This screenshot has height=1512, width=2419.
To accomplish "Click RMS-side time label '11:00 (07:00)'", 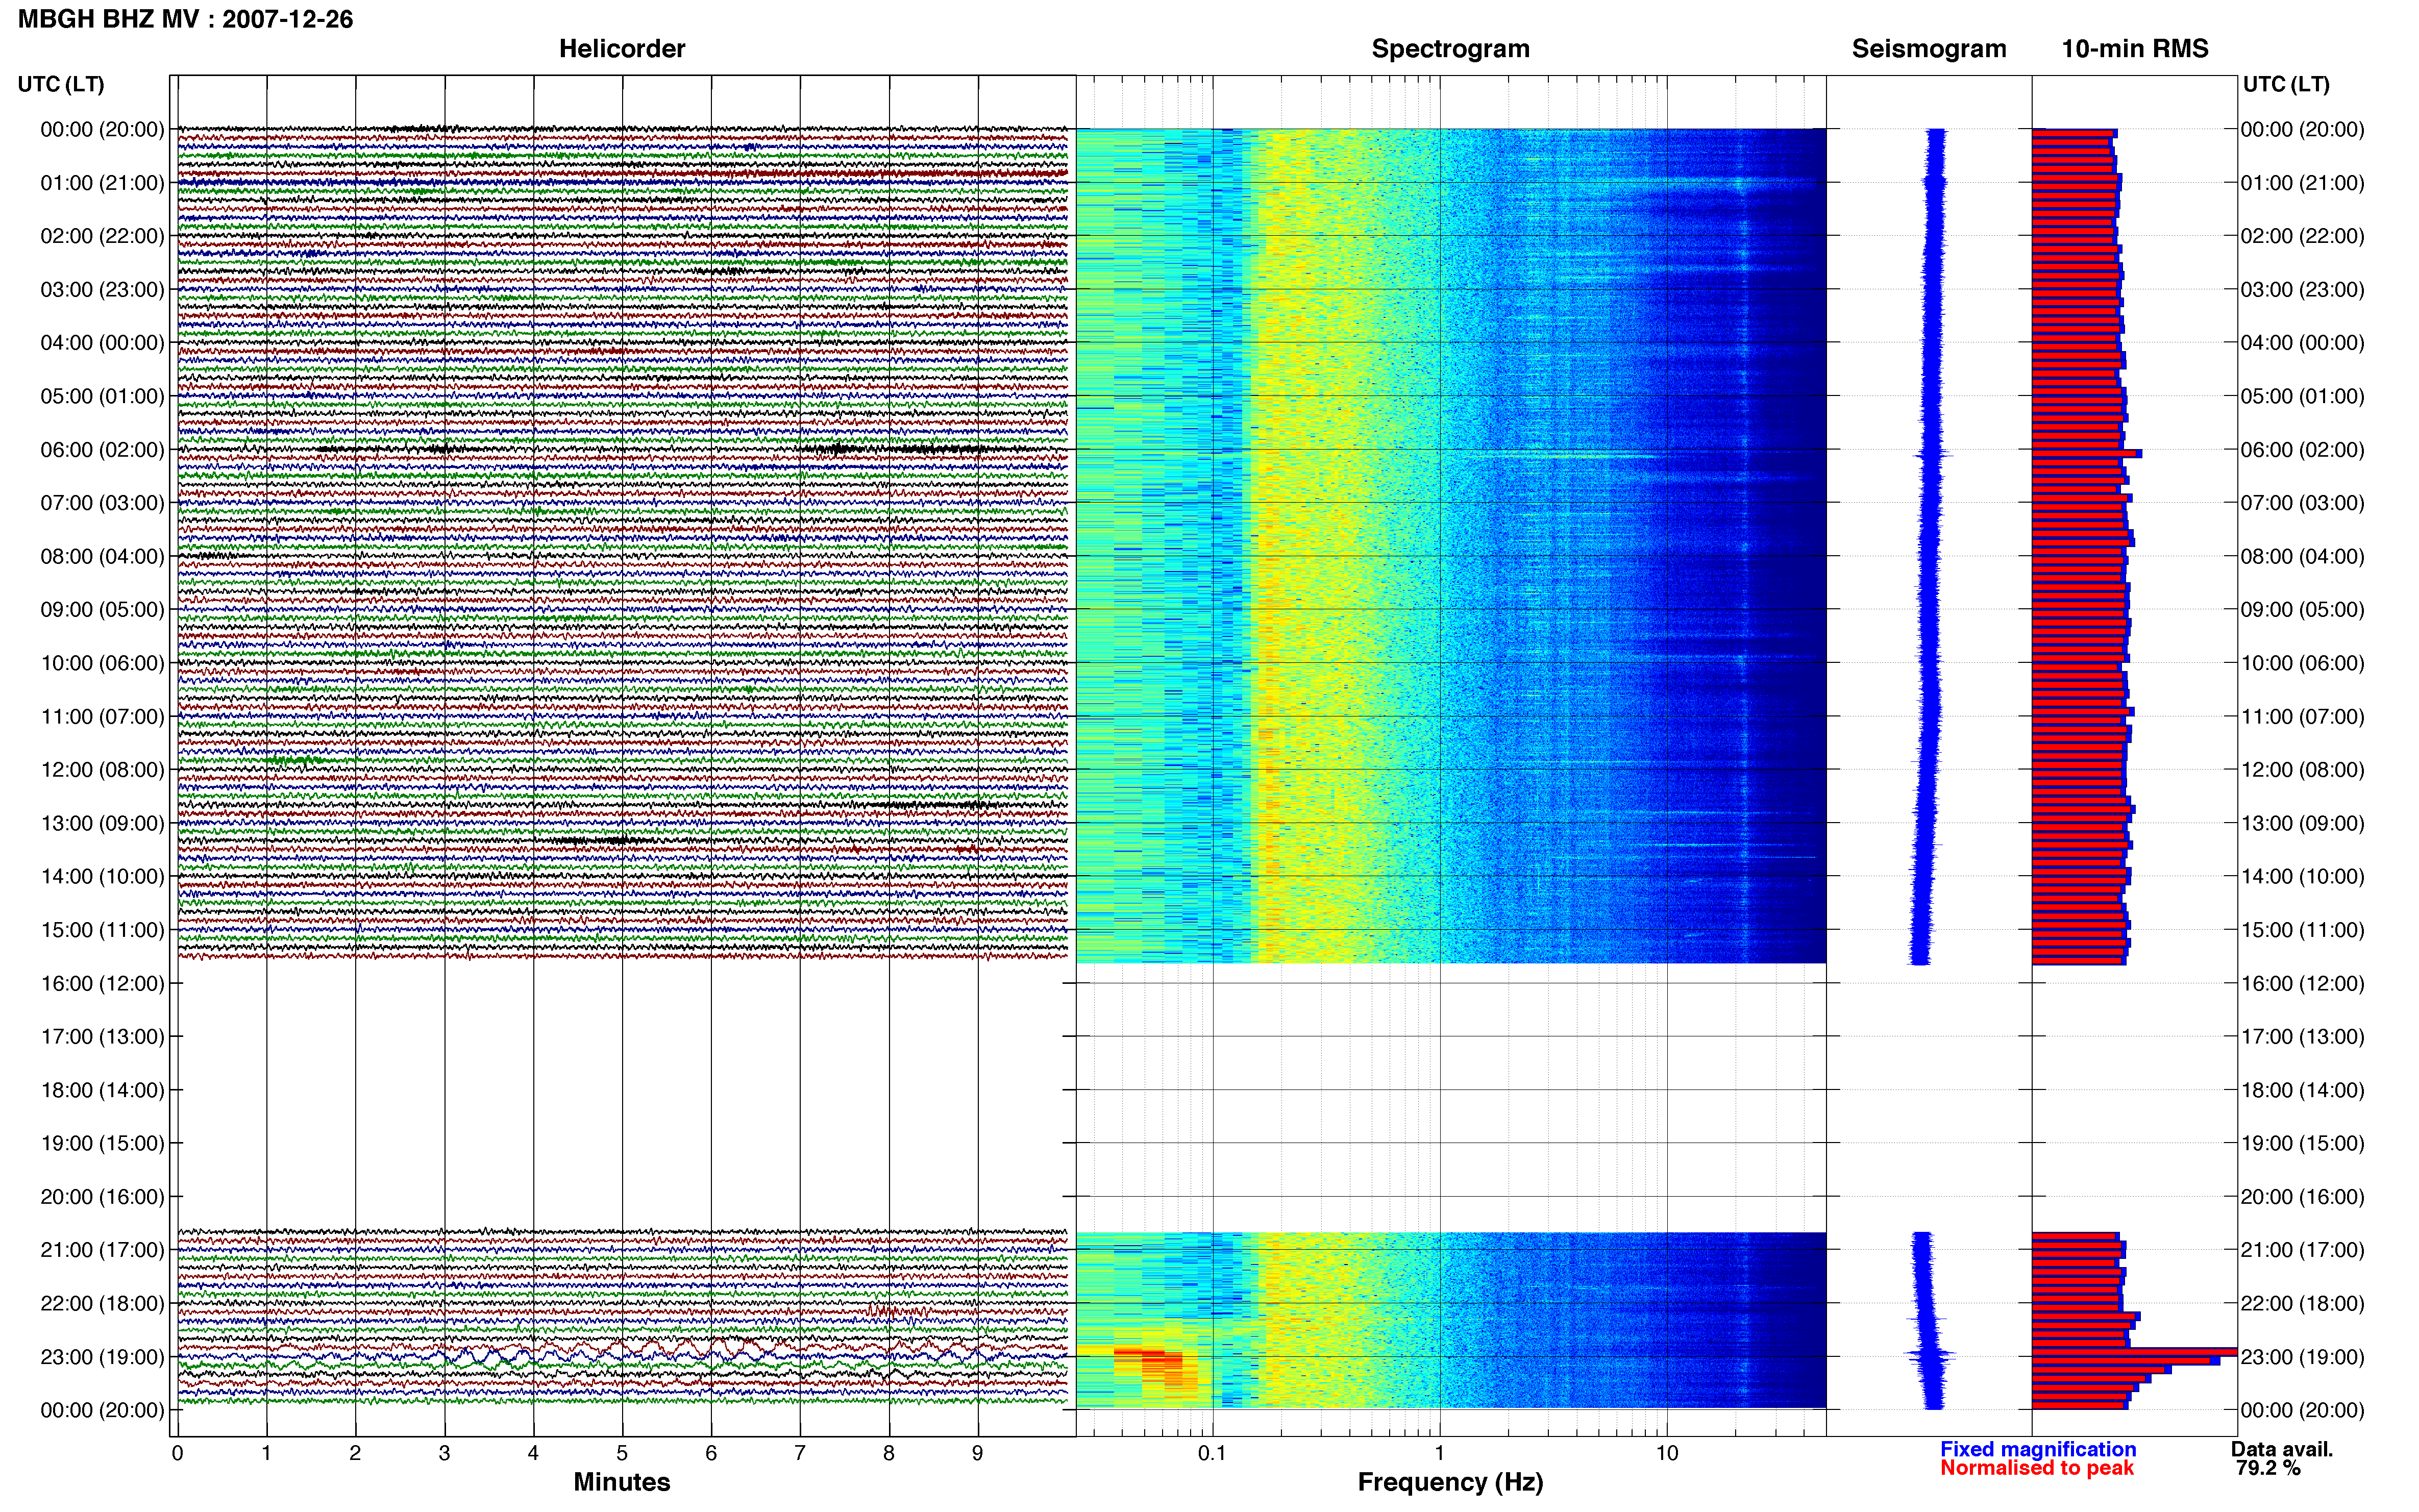I will point(2302,717).
